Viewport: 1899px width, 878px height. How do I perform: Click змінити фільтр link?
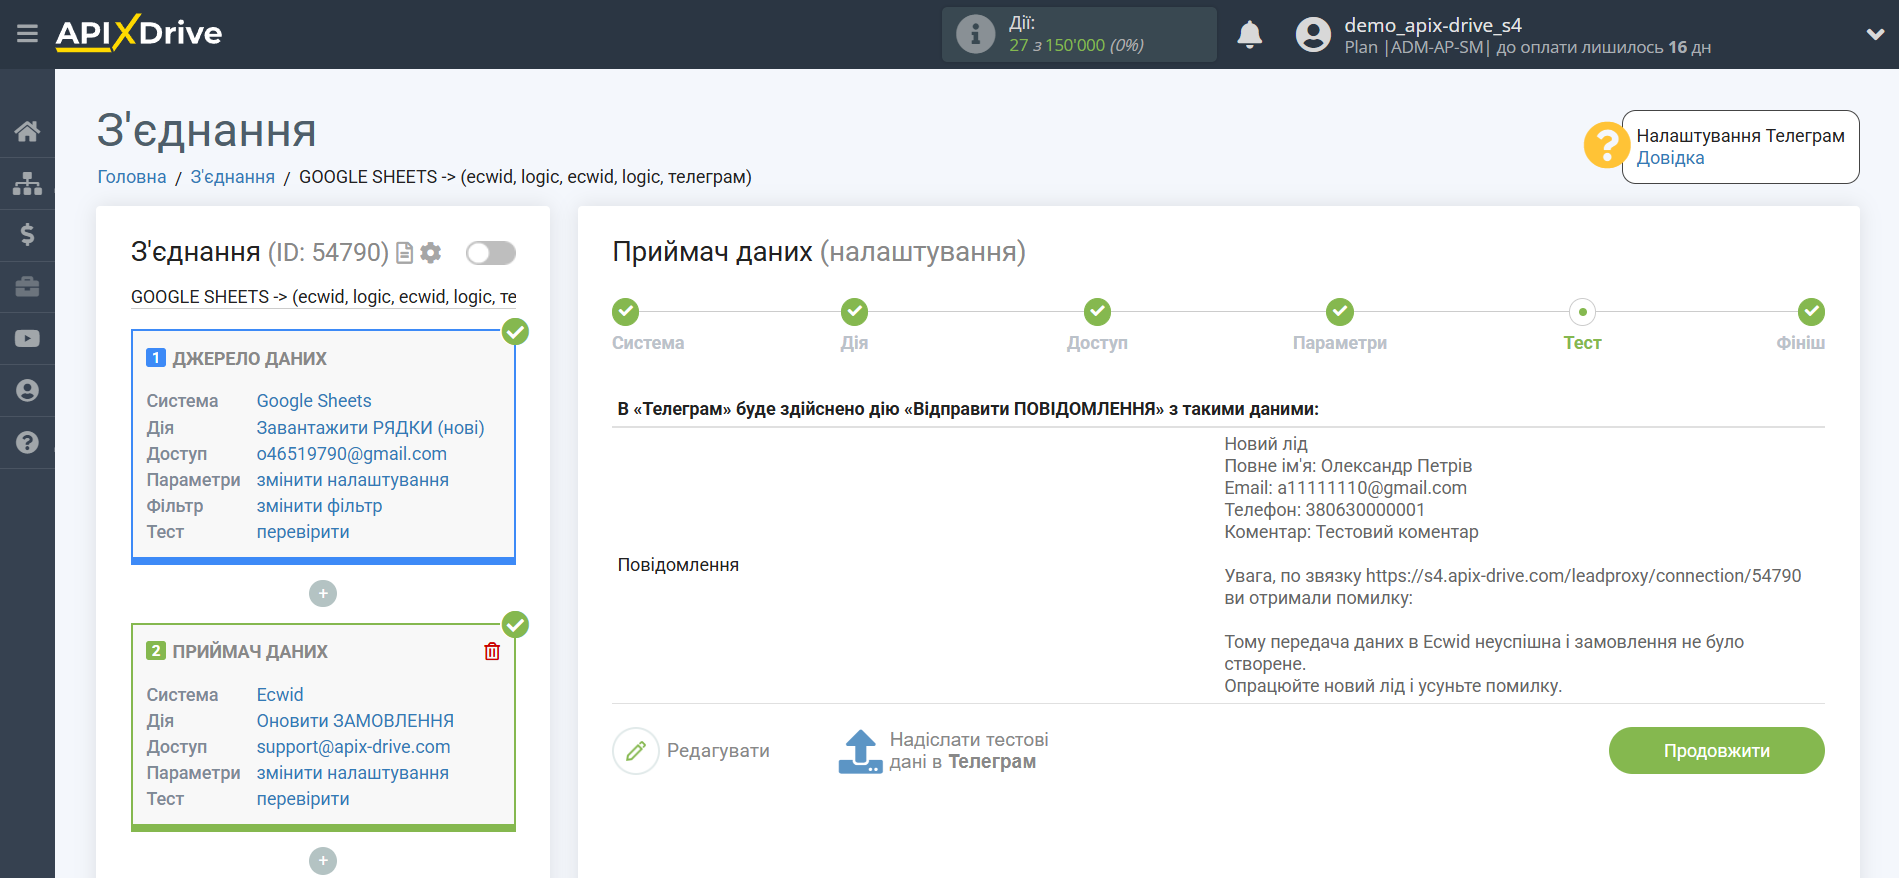tap(320, 506)
